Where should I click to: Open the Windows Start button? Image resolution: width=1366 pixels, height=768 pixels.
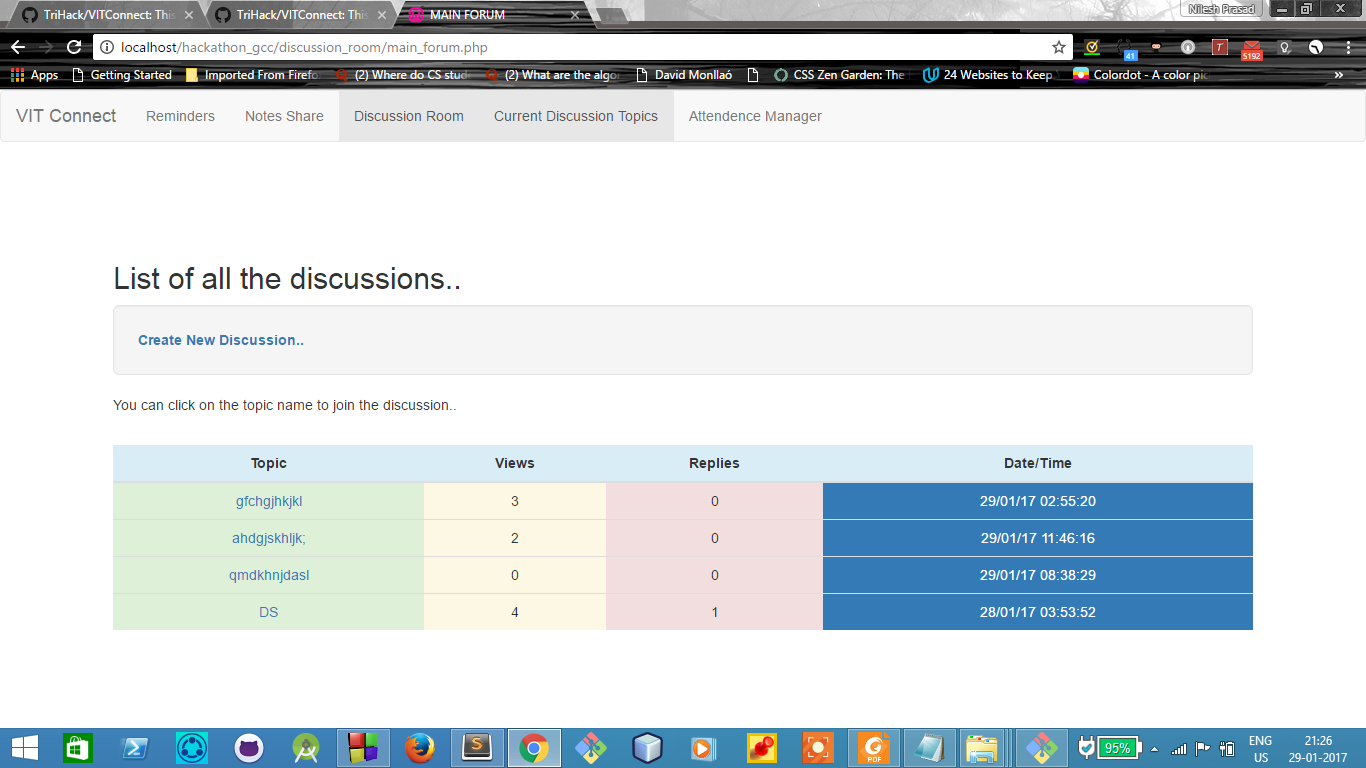(25, 747)
